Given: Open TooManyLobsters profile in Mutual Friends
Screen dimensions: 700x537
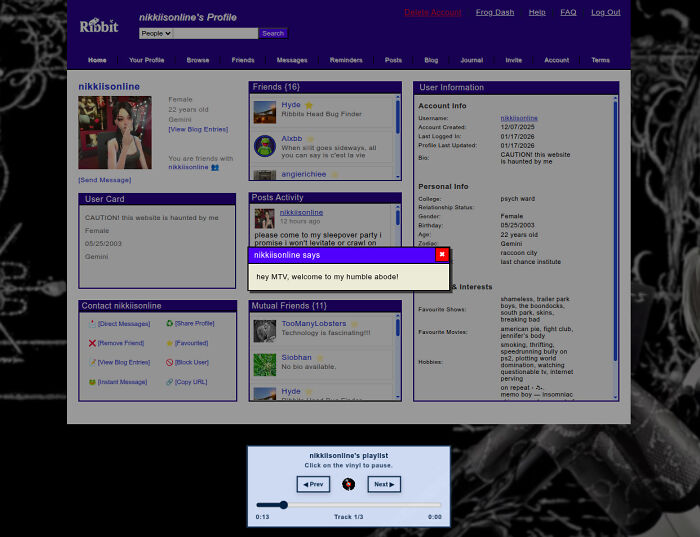Looking at the screenshot, I should point(313,323).
